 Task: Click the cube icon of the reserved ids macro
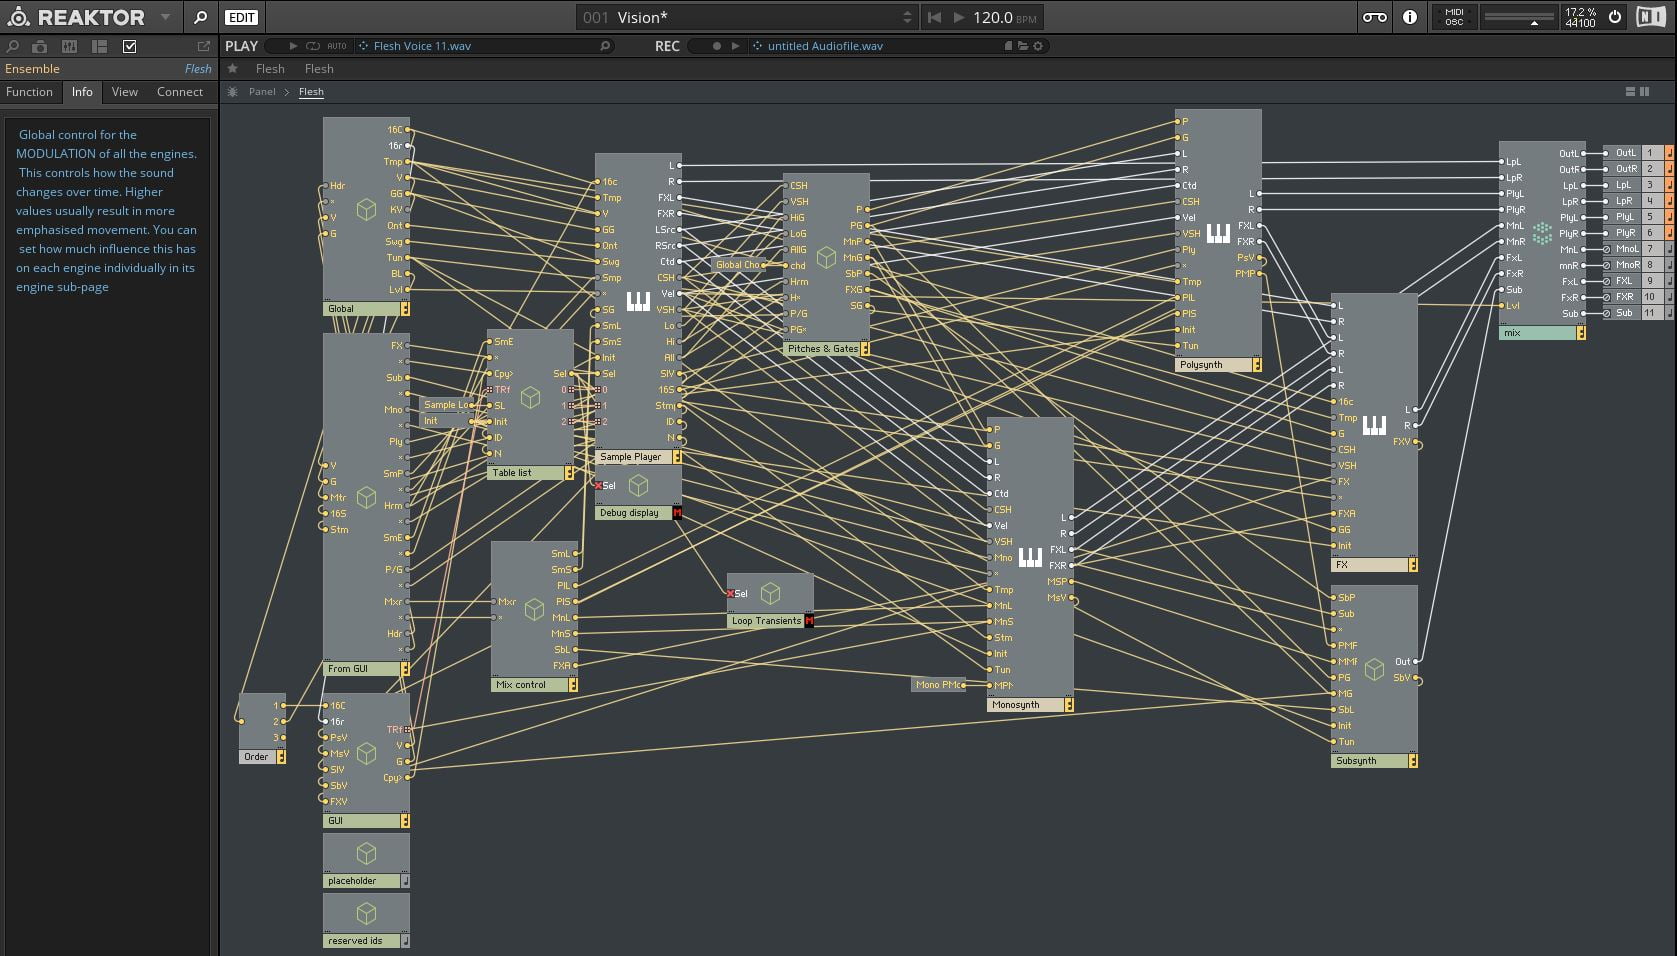366,913
